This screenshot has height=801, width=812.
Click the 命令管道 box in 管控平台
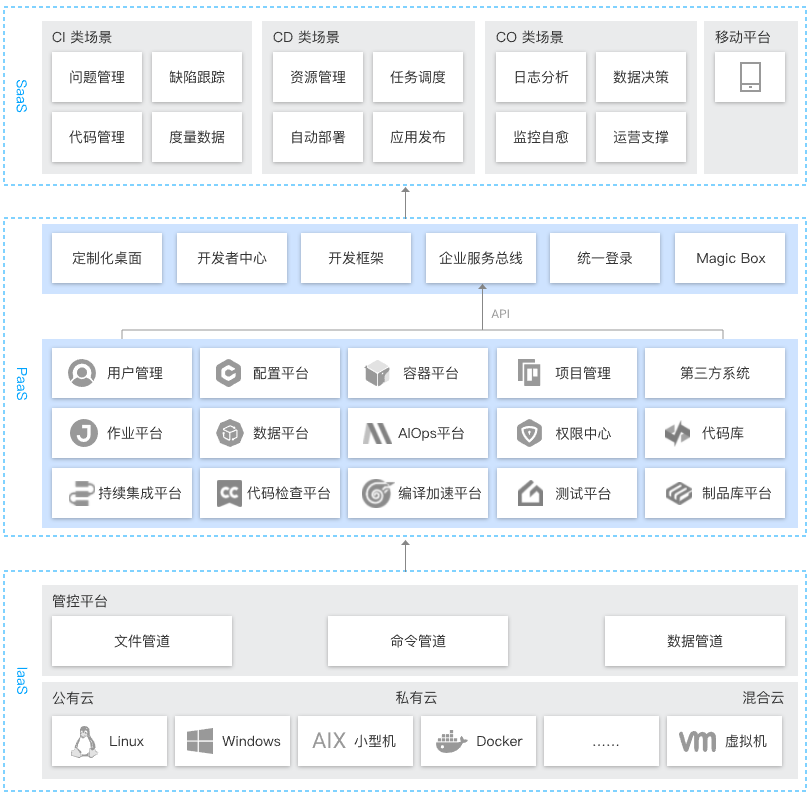tap(418, 641)
